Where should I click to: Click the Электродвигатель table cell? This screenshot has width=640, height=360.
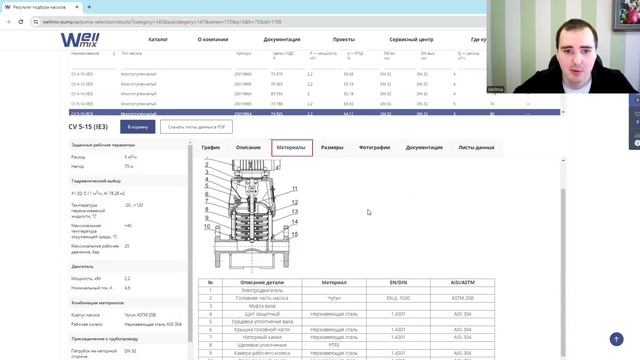click(x=262, y=291)
